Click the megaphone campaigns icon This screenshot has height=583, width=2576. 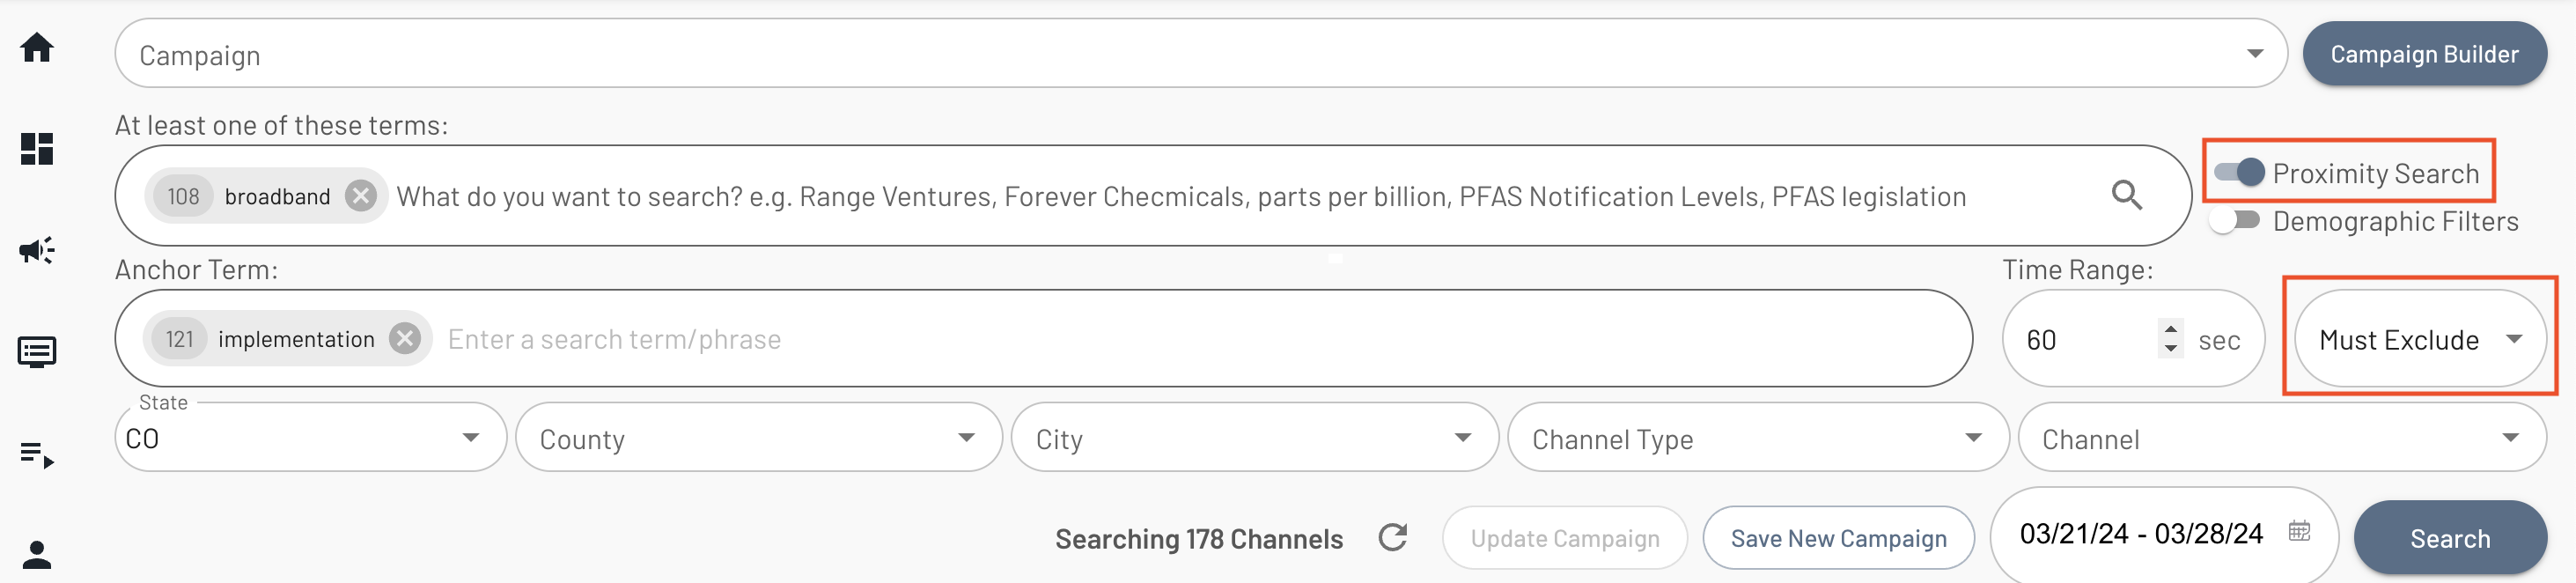pyautogui.click(x=37, y=250)
